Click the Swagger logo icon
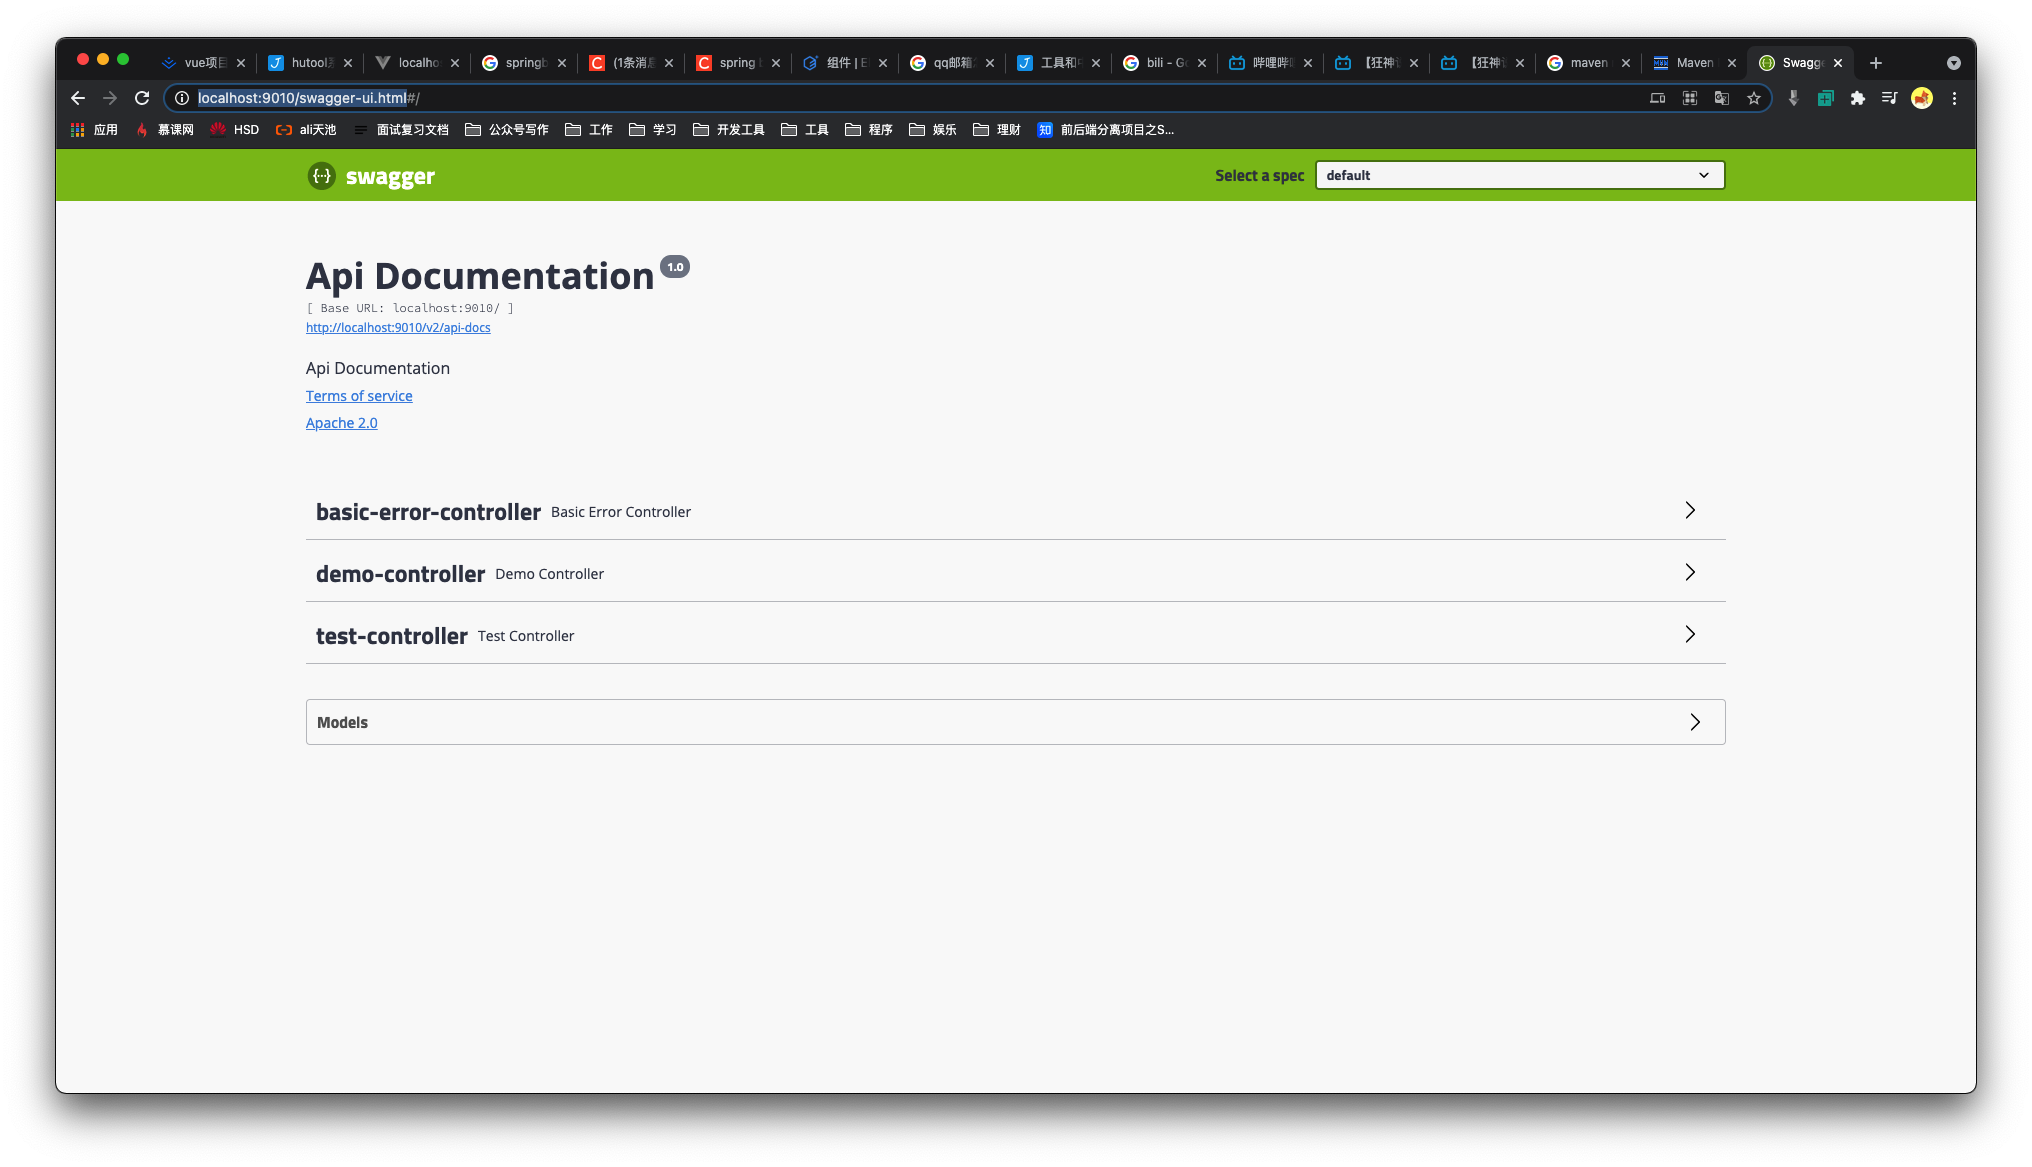Screen dimensions: 2032x1167 [321, 176]
